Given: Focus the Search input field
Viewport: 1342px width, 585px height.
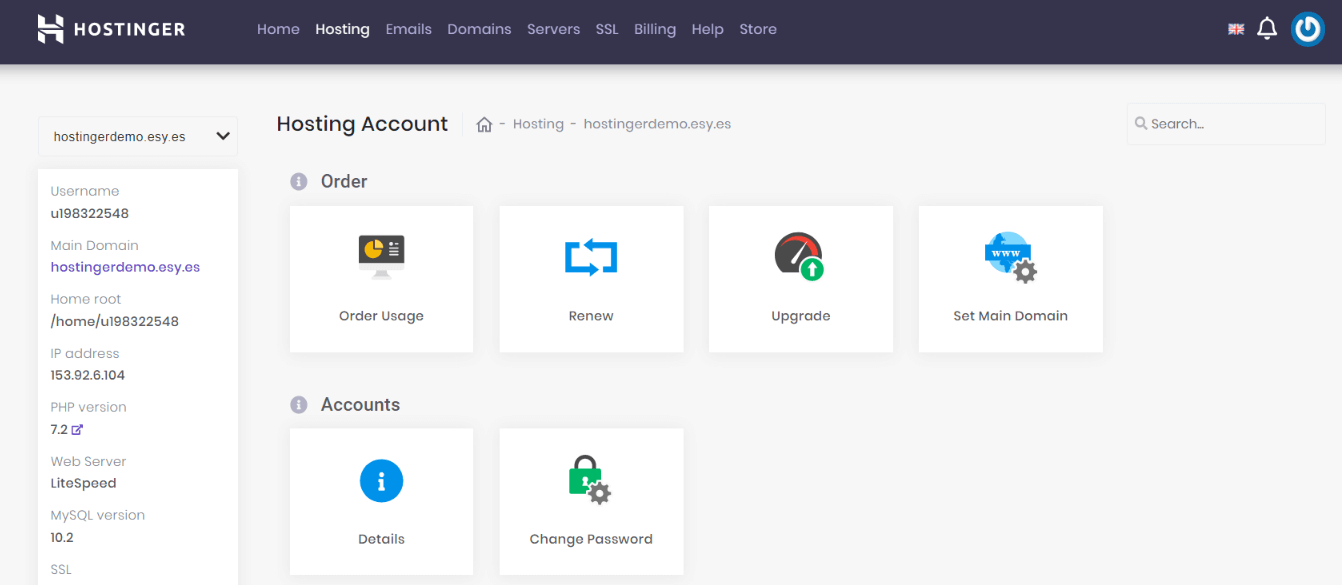Looking at the screenshot, I should click(x=1226, y=124).
